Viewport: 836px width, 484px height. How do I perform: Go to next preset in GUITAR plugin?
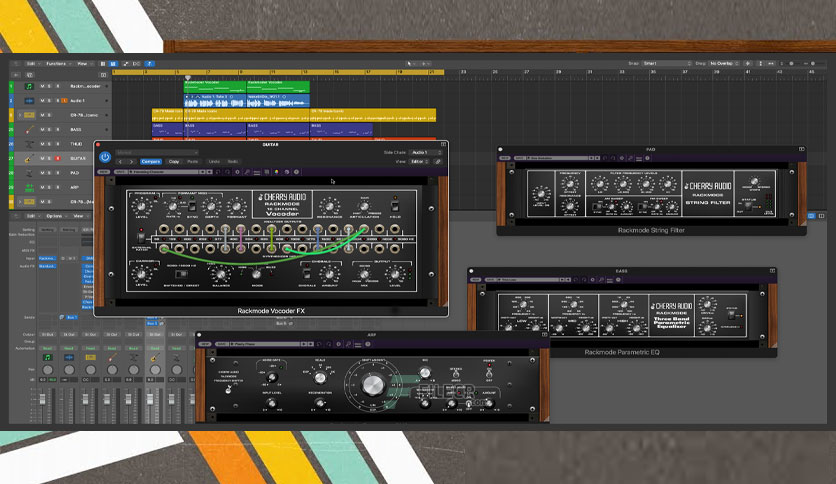pyautogui.click(x=131, y=162)
